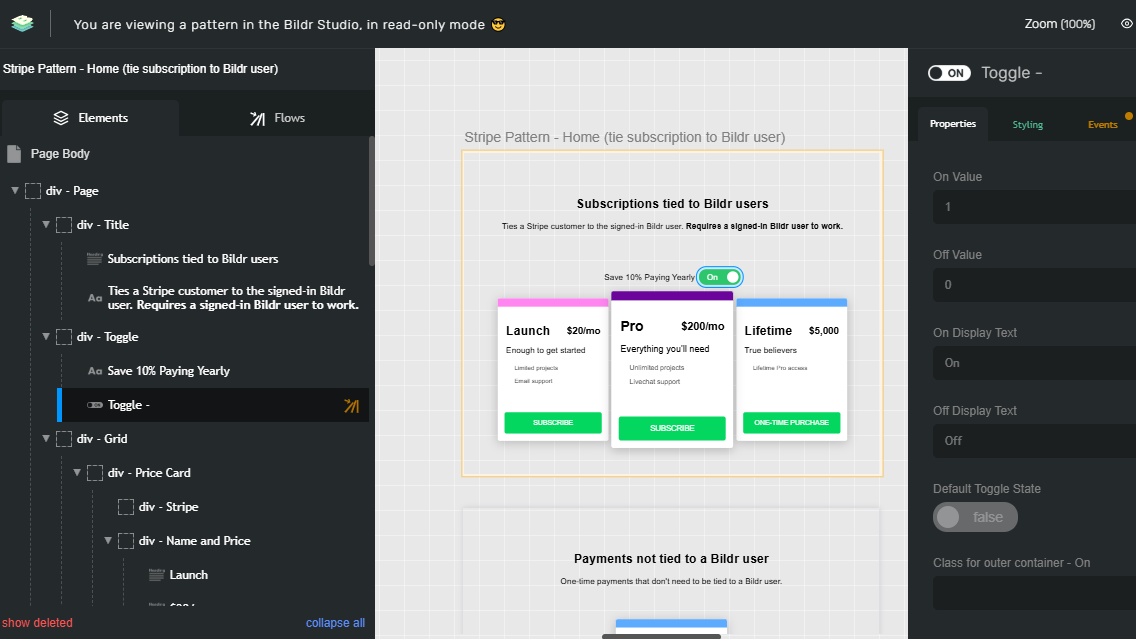1136x639 pixels.
Task: Open the Properties tab
Action: pyautogui.click(x=953, y=124)
